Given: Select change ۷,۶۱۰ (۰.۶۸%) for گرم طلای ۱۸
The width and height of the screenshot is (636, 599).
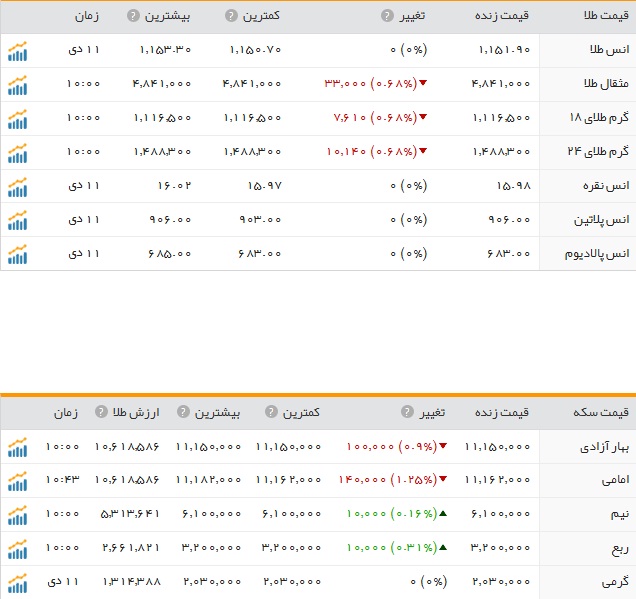Looking at the screenshot, I should (380, 118).
